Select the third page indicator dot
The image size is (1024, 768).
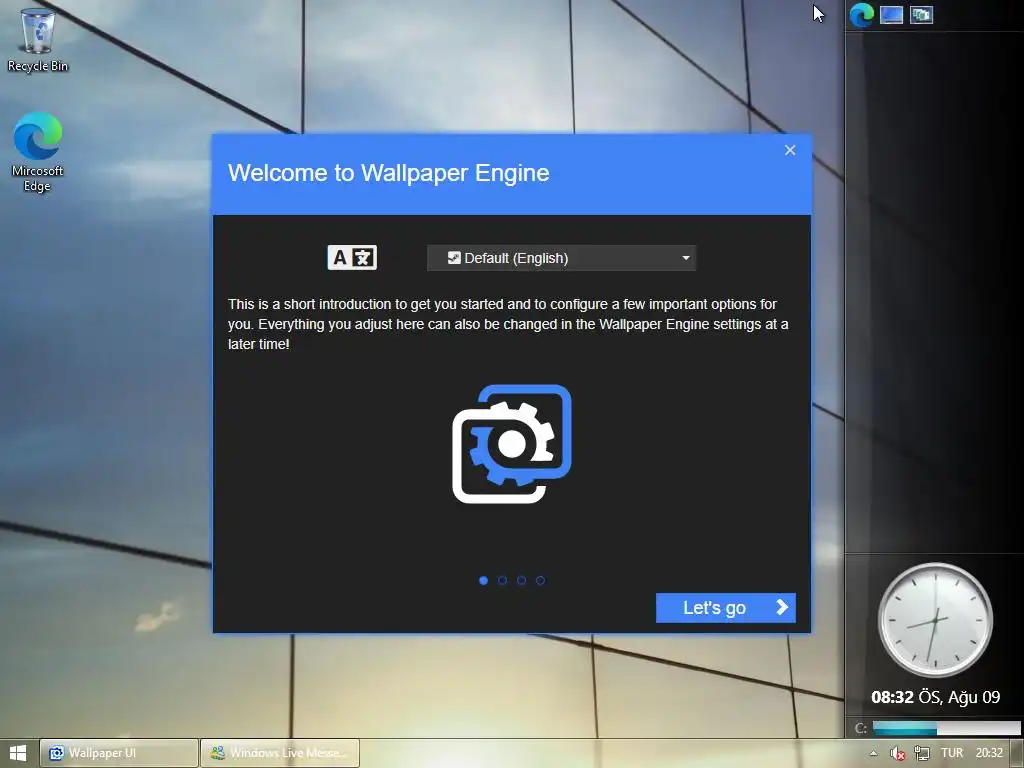tap(521, 580)
